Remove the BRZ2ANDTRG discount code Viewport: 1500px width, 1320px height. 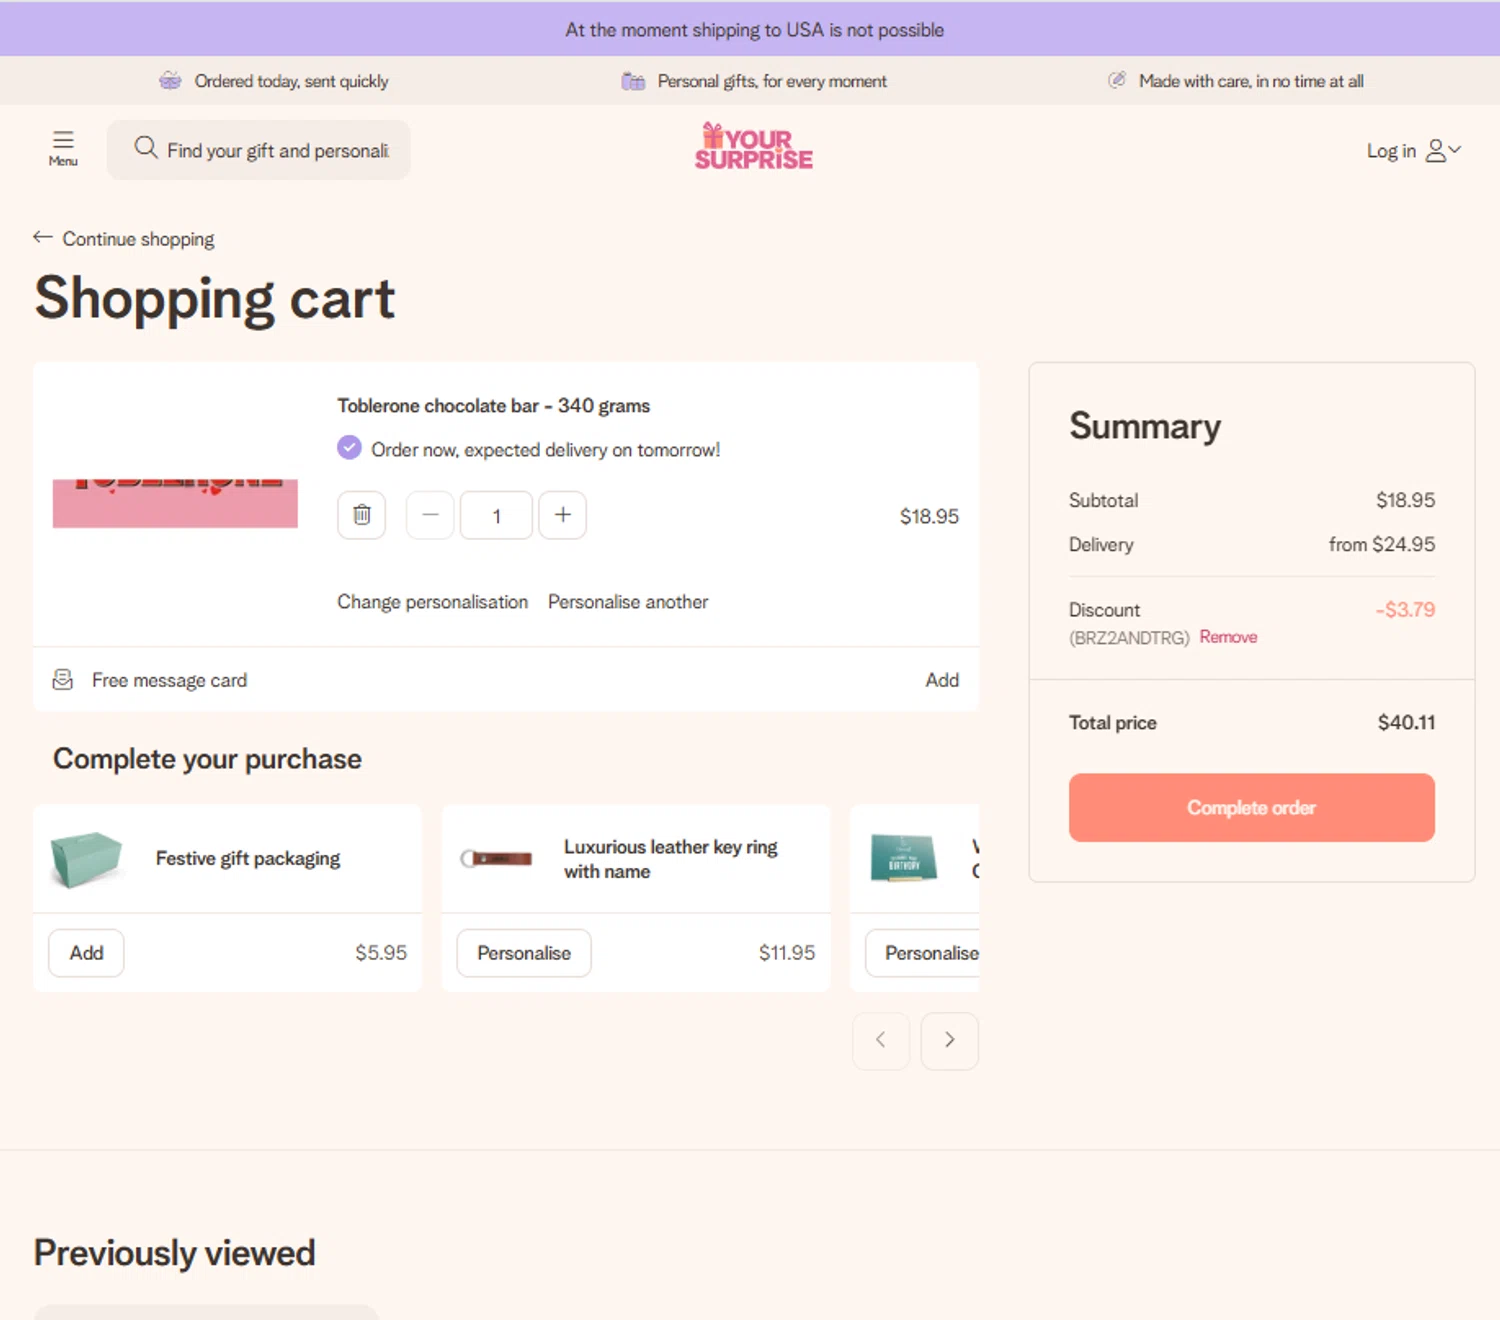[x=1228, y=637]
